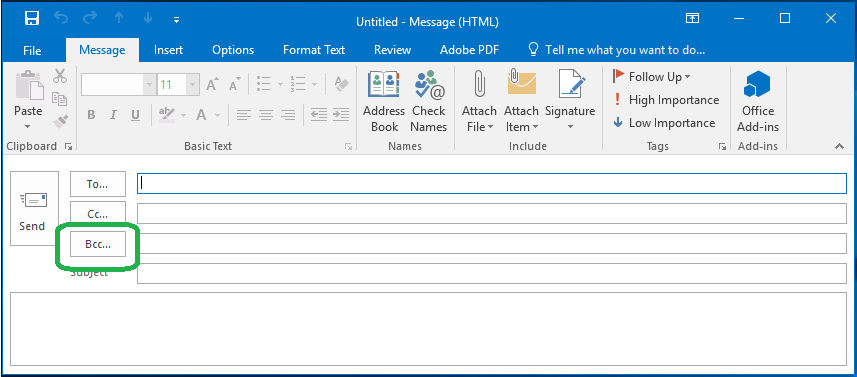Click the Cut scissors icon
The image size is (857, 377).
tap(60, 76)
